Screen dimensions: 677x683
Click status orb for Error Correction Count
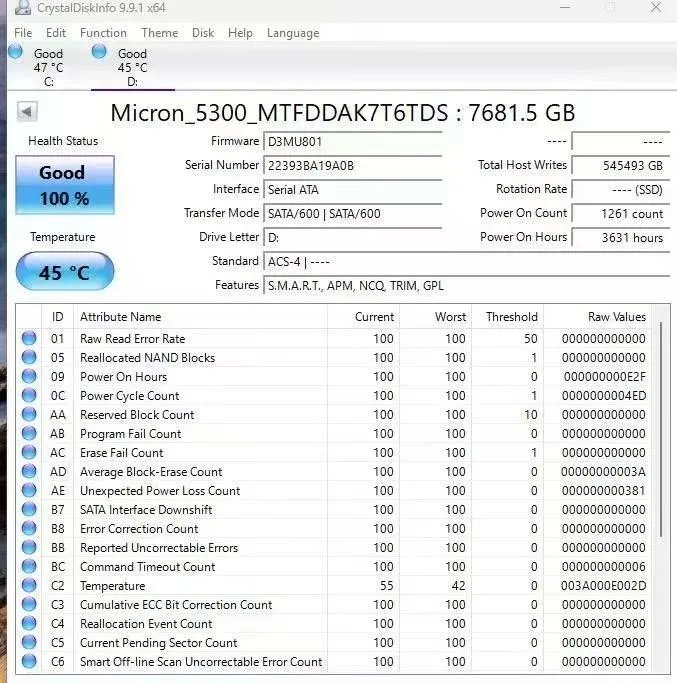(29, 528)
